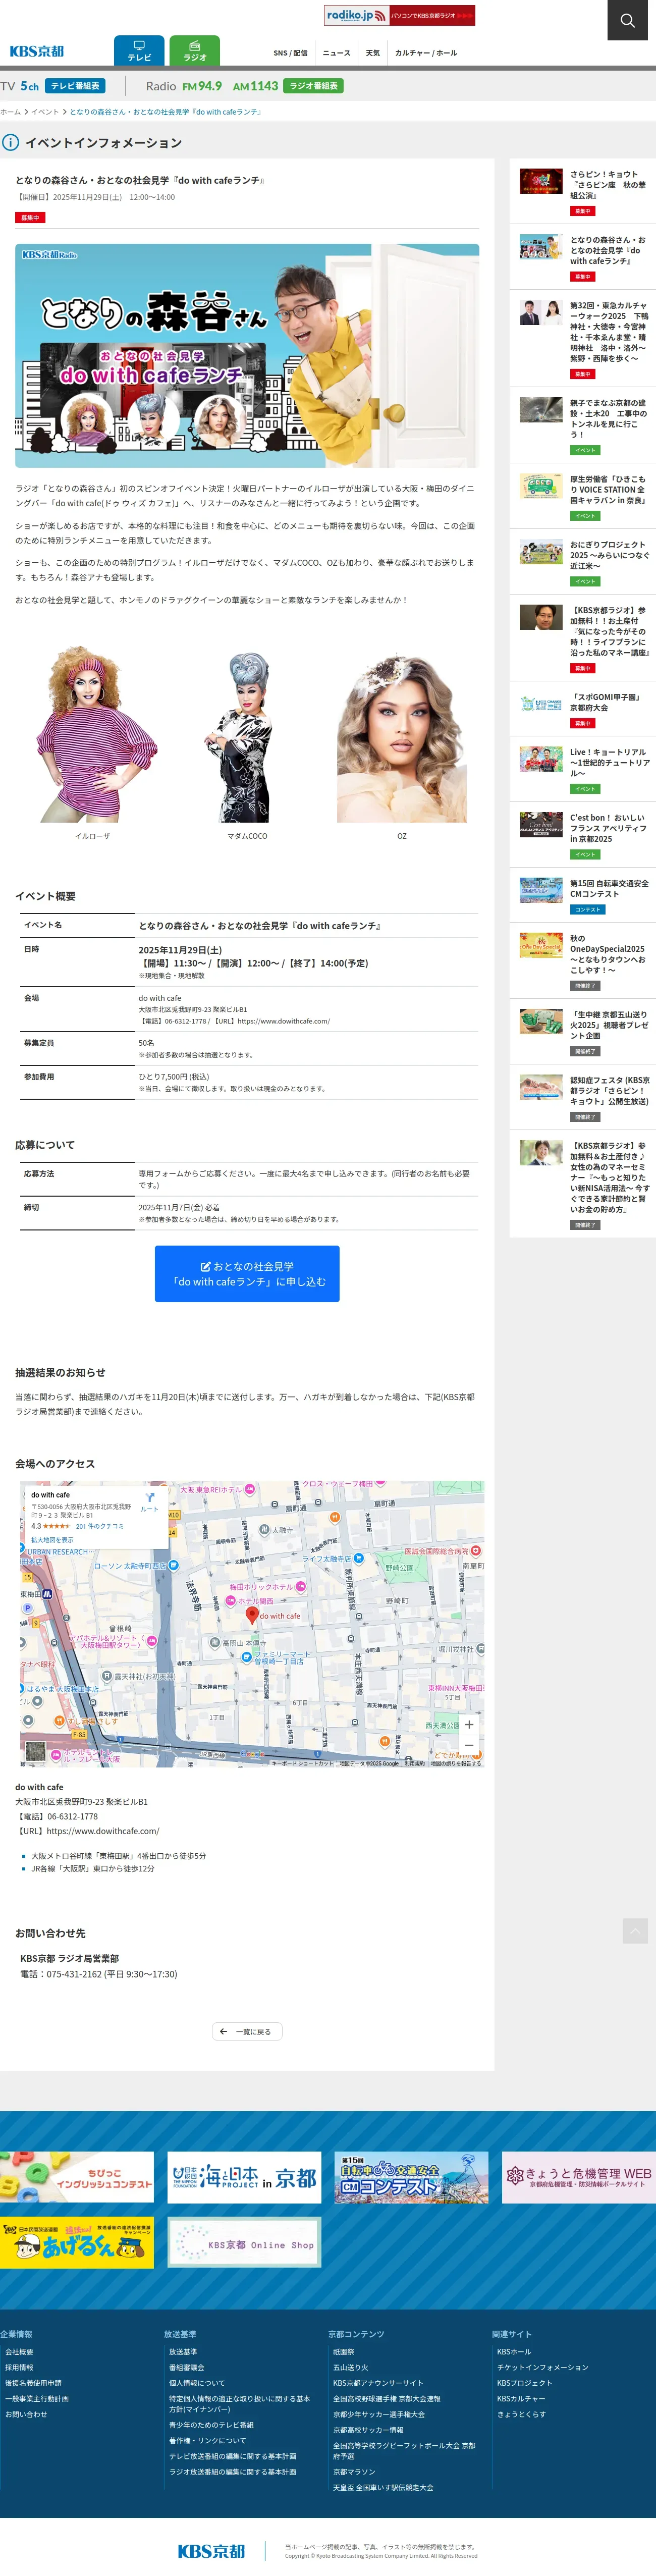Open footer 個人情報について link

pyautogui.click(x=197, y=2382)
